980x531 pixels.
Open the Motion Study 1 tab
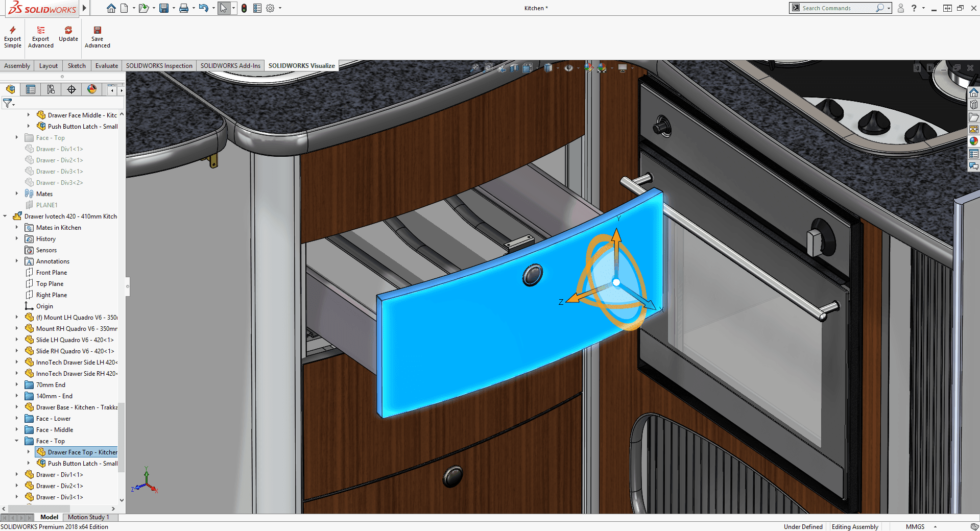tap(88, 517)
